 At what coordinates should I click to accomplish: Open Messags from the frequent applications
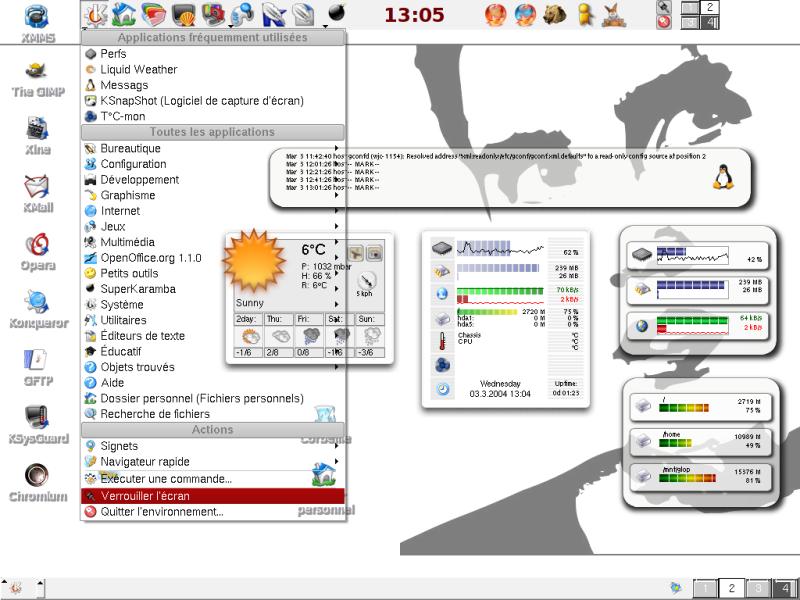point(213,85)
